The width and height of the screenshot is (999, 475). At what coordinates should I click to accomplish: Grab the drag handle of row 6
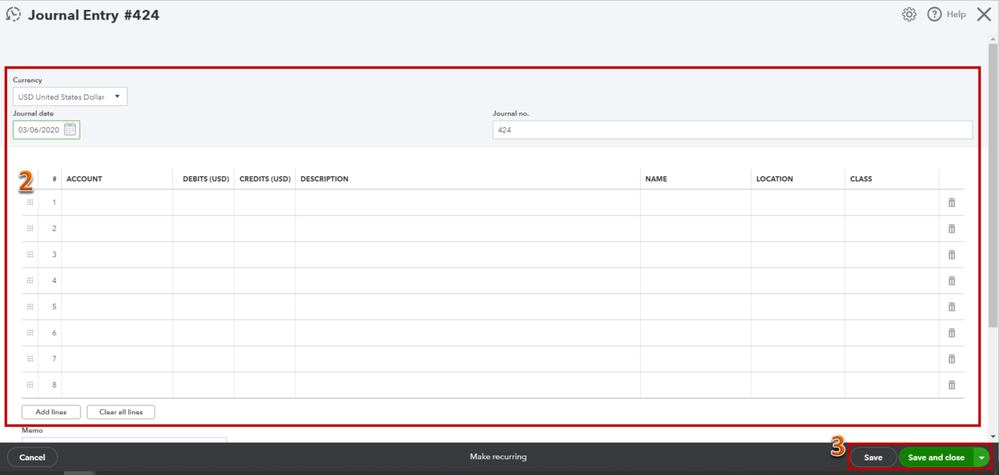[30, 333]
